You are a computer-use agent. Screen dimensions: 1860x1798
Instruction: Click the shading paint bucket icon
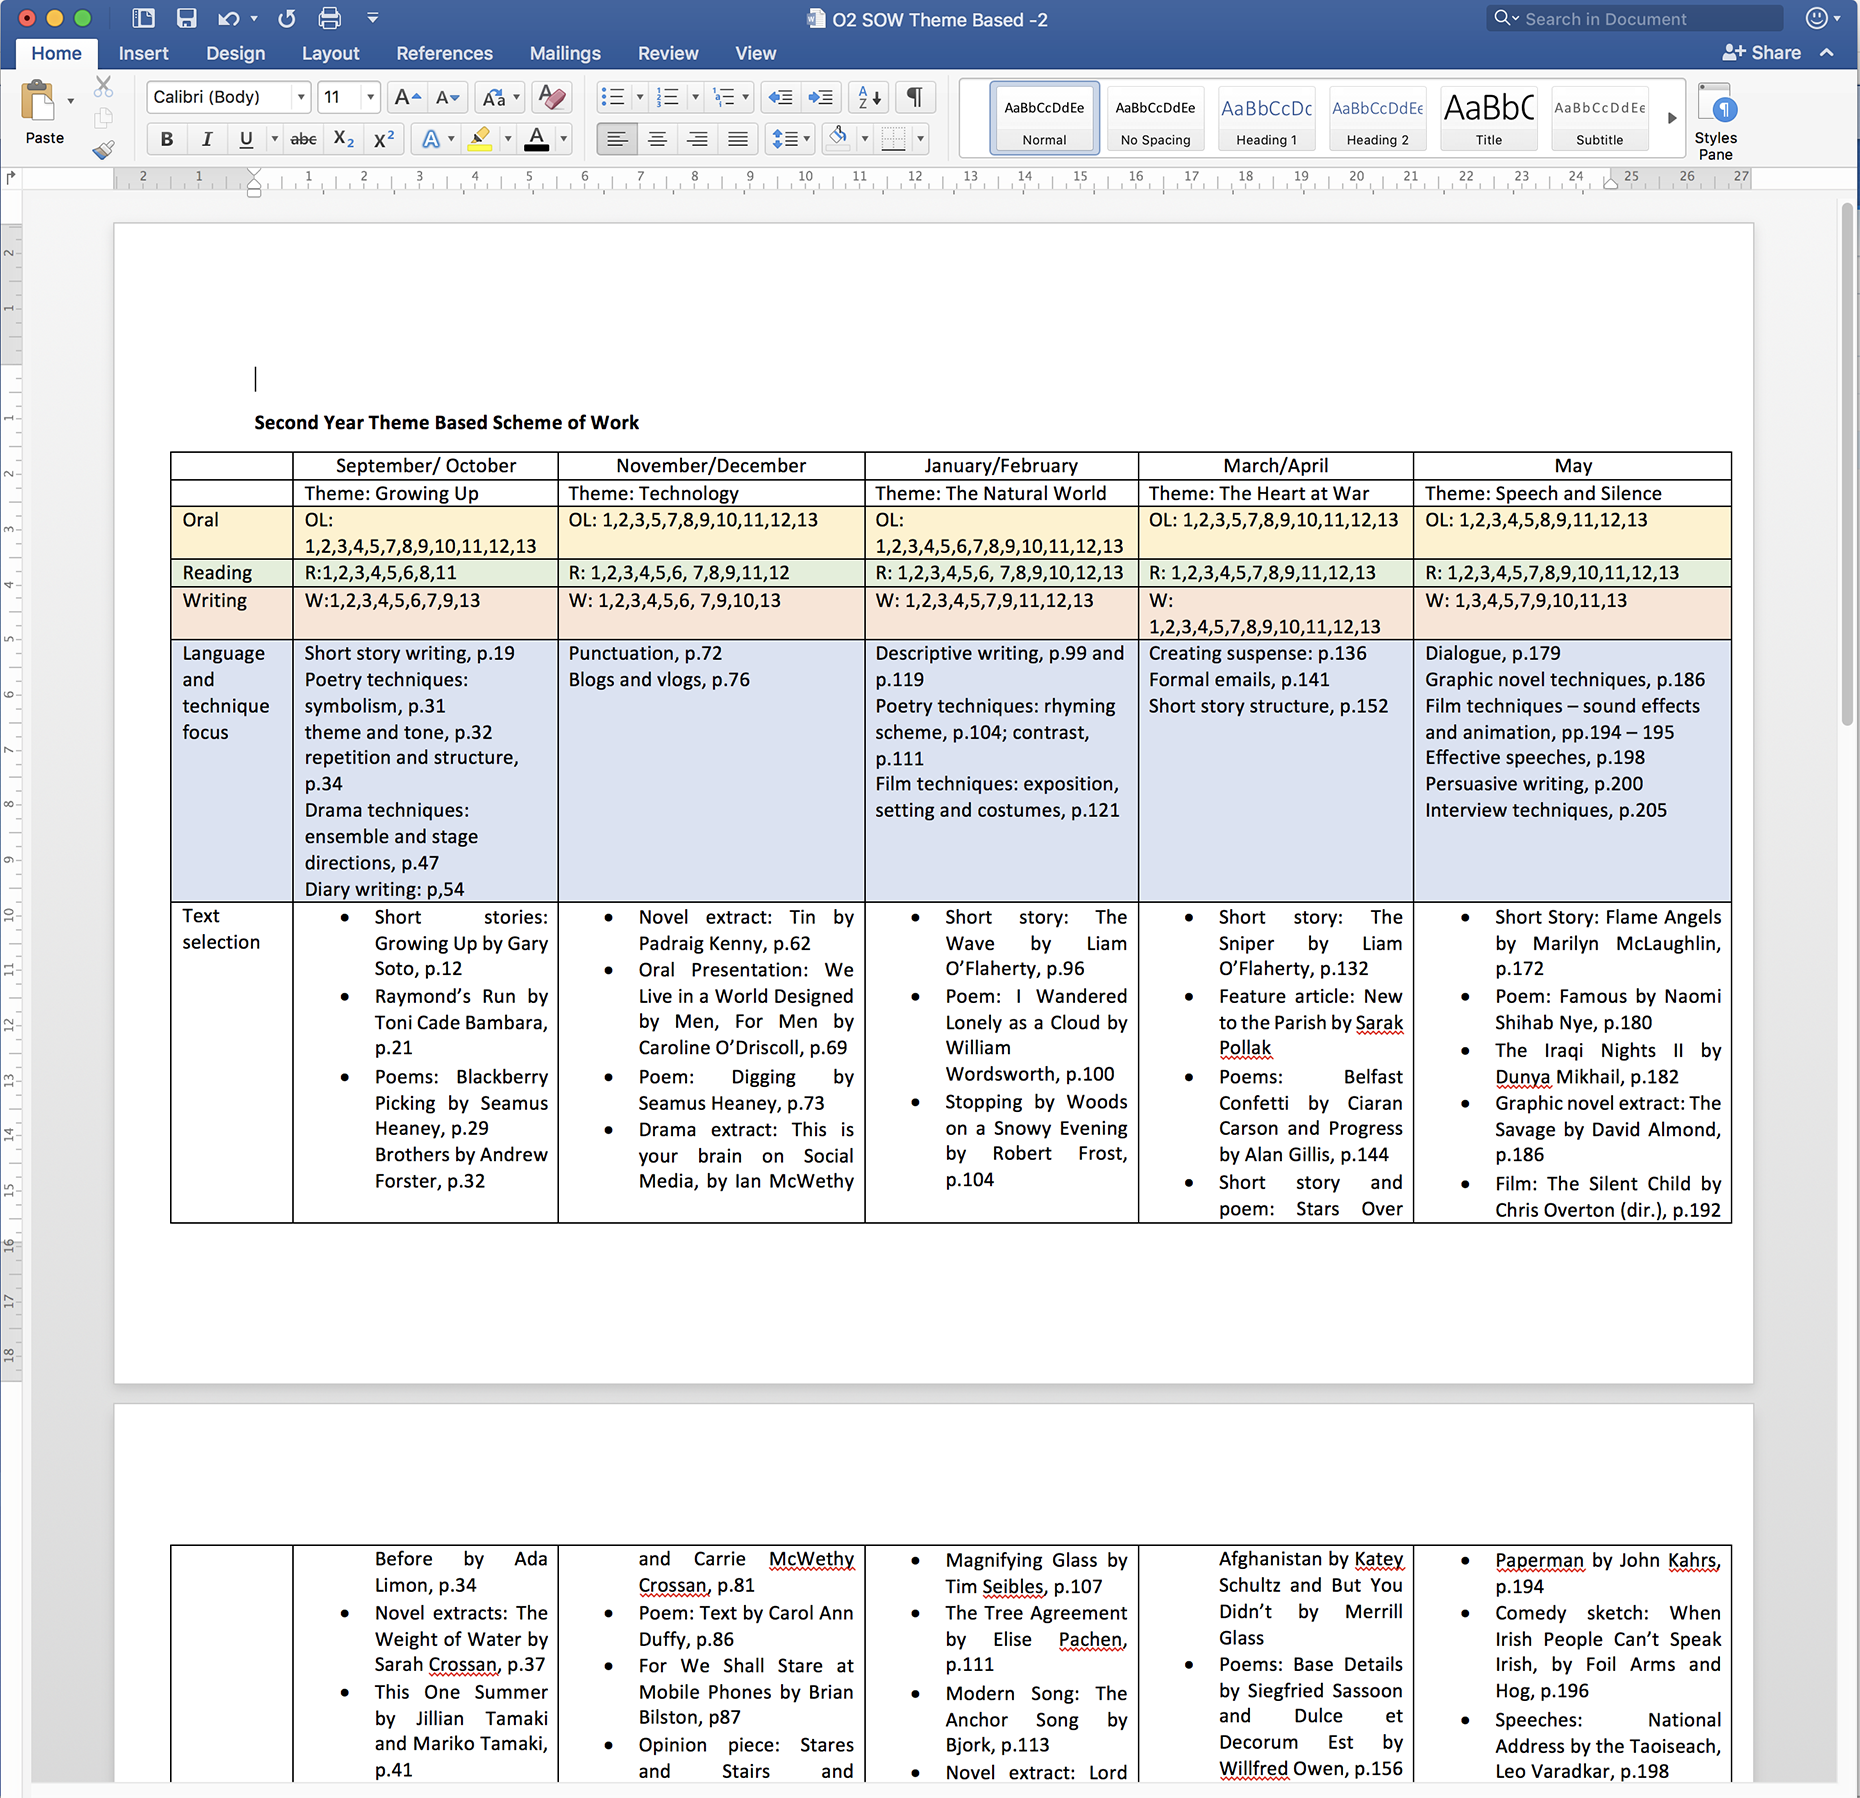(839, 139)
